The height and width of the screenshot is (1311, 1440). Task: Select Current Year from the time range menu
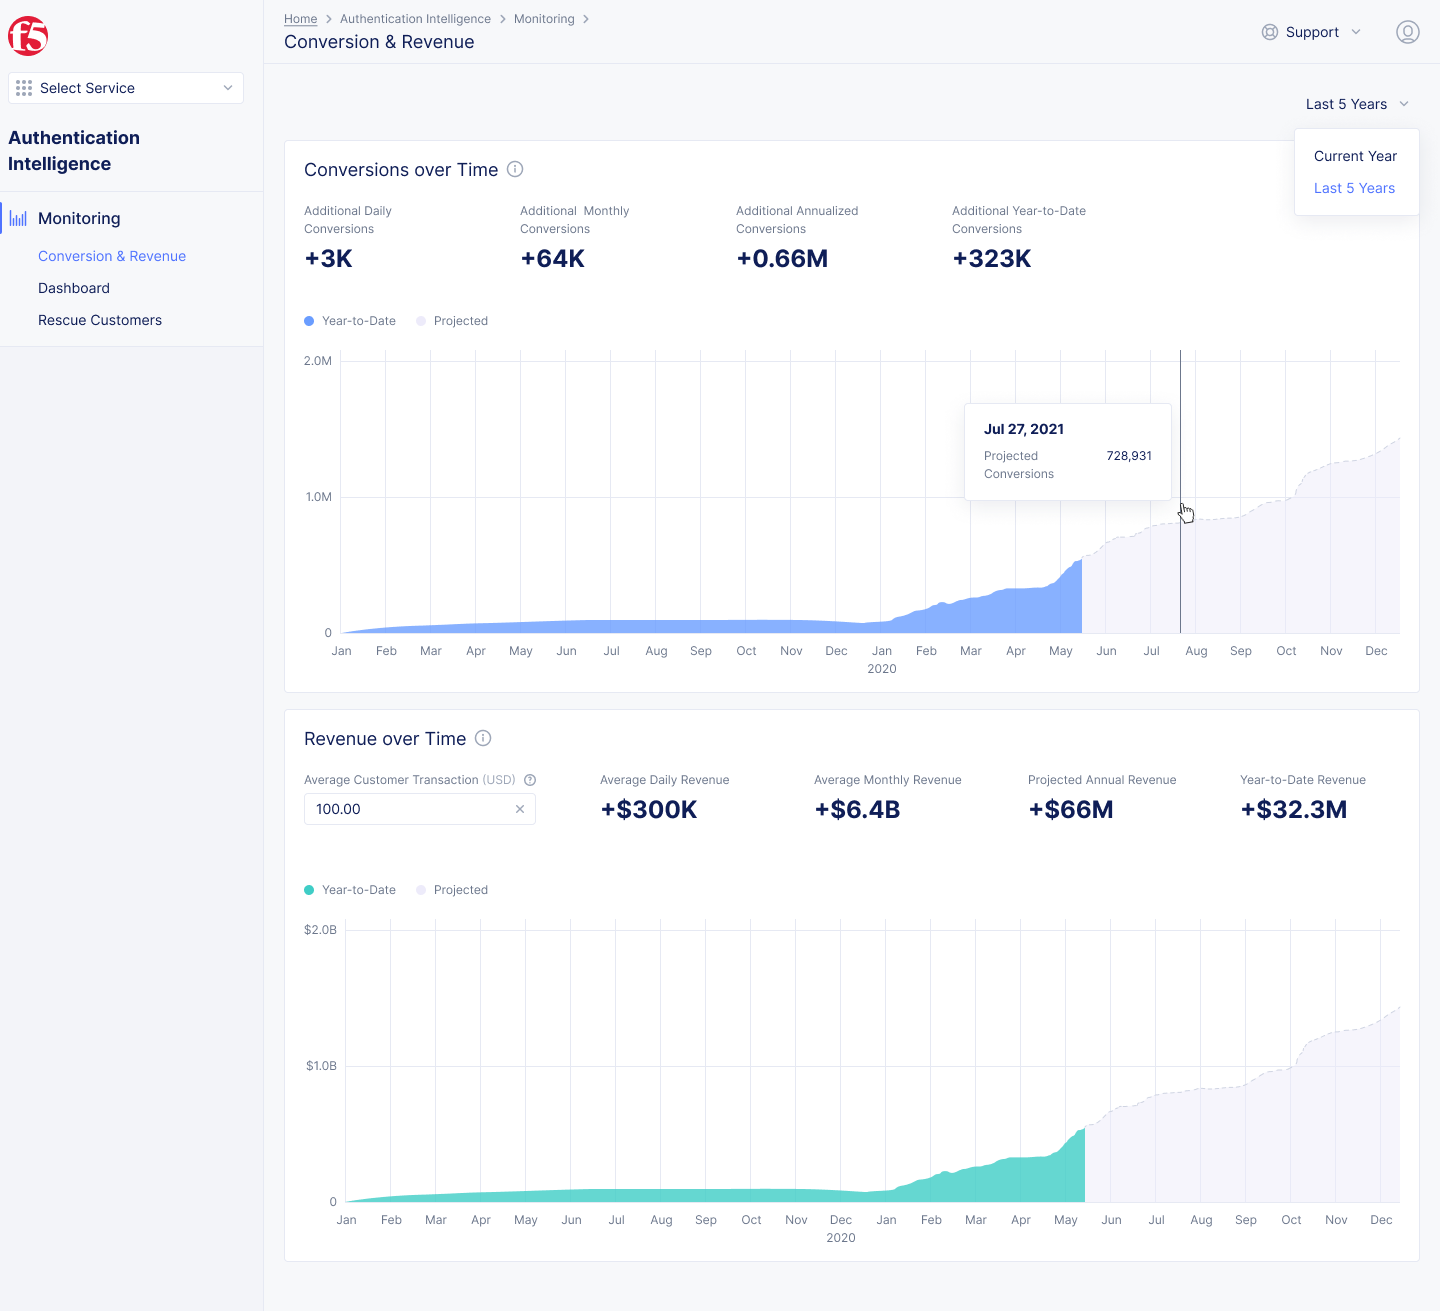pos(1356,156)
